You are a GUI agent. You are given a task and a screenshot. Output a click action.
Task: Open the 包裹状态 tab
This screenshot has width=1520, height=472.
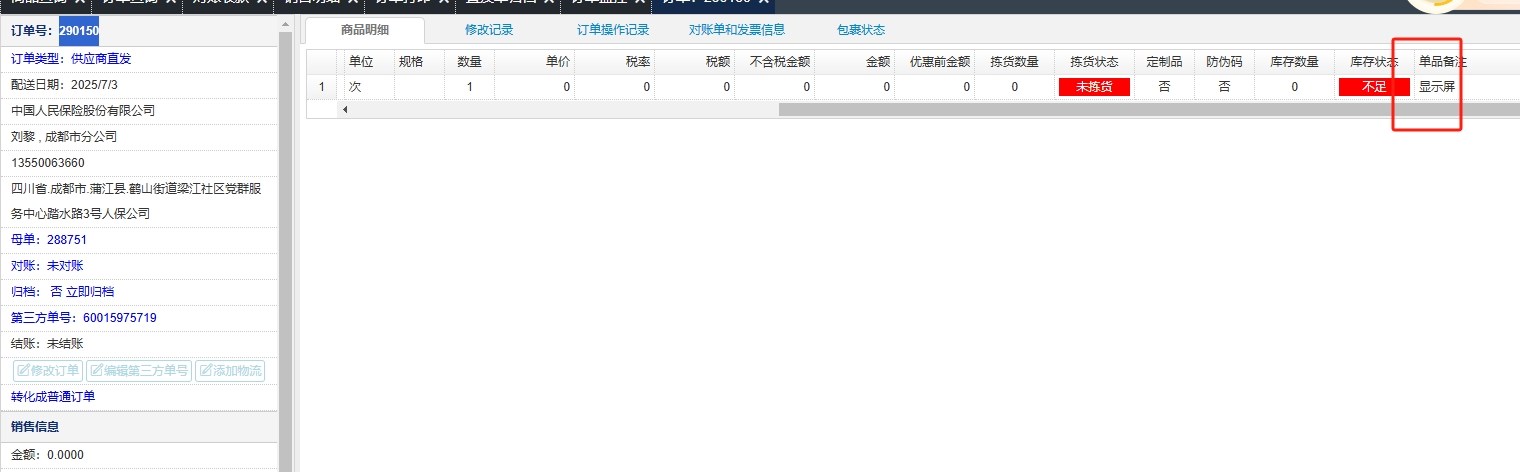click(861, 30)
